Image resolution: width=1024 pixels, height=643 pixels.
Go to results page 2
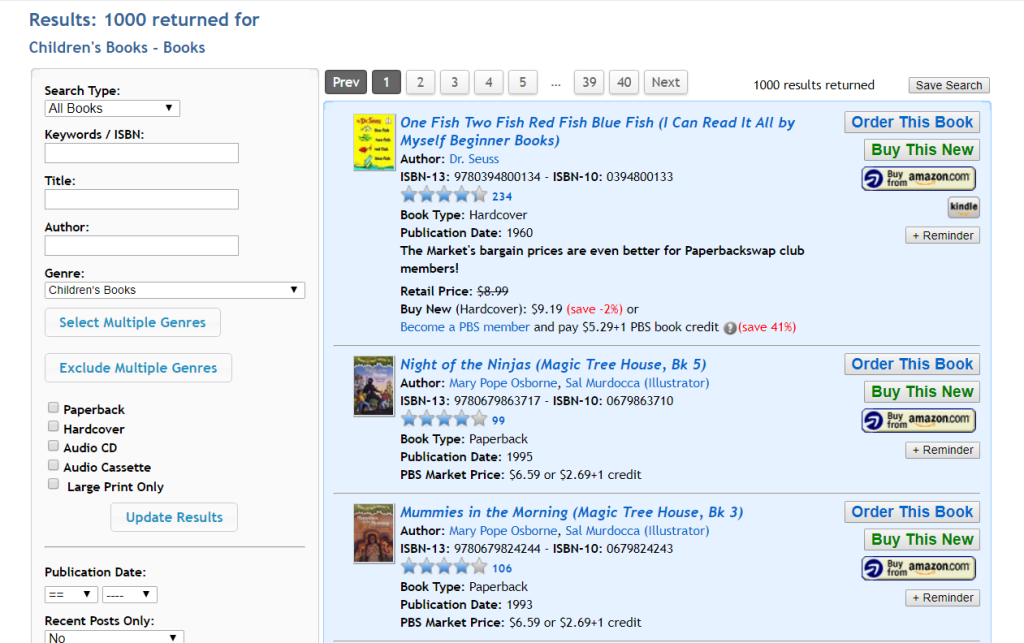(420, 82)
